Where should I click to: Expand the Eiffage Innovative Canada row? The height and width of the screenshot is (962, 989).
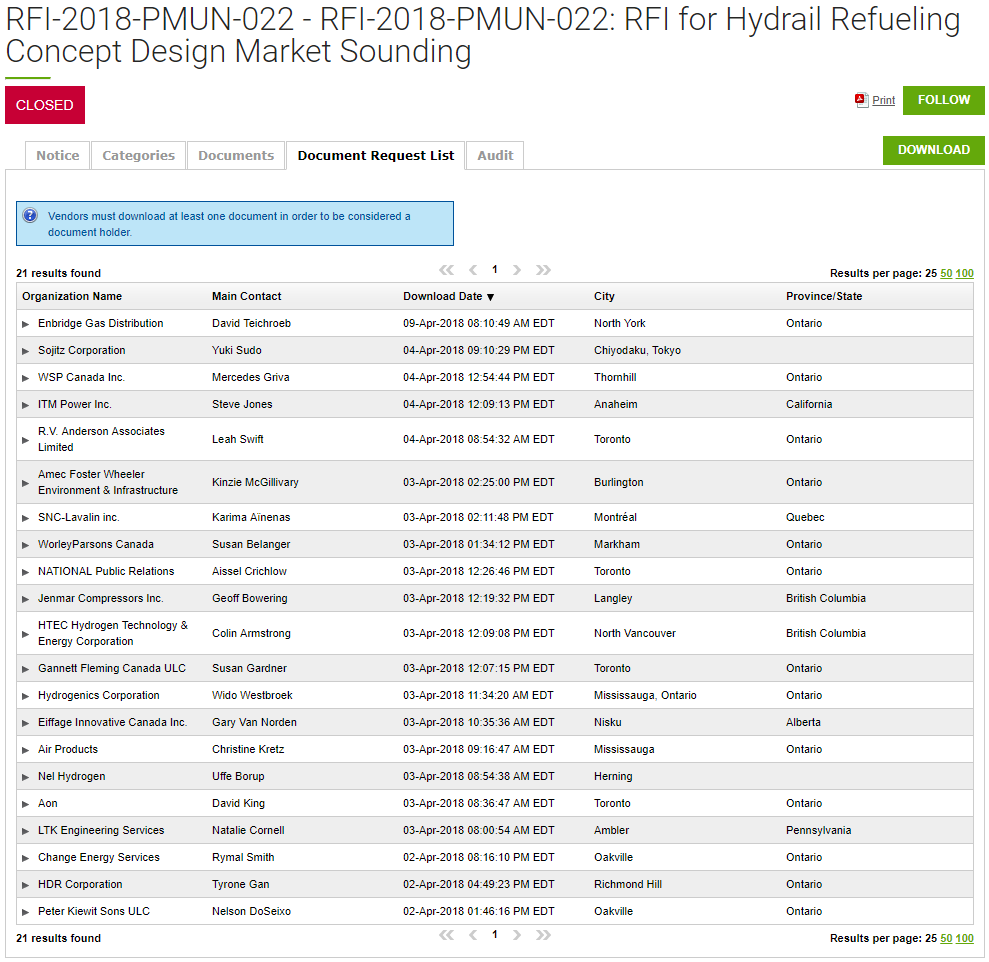(25, 723)
